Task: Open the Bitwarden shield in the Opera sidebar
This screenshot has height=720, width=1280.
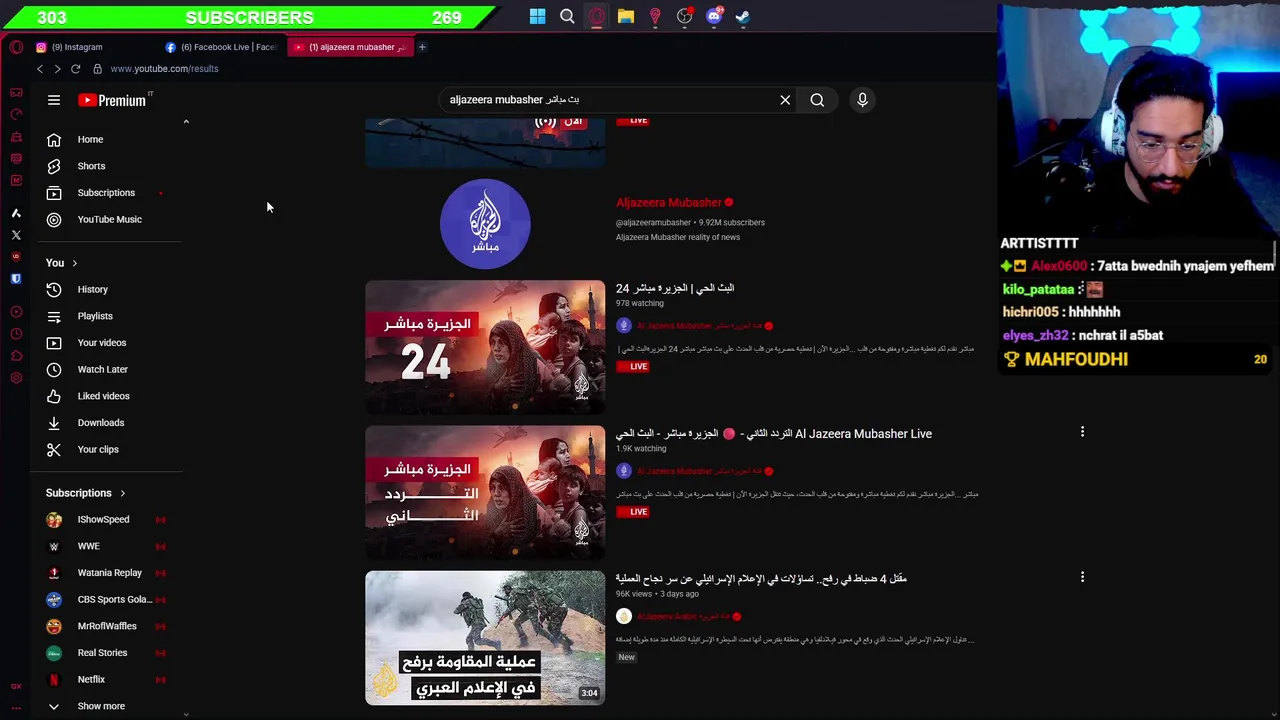Action: (x=16, y=279)
